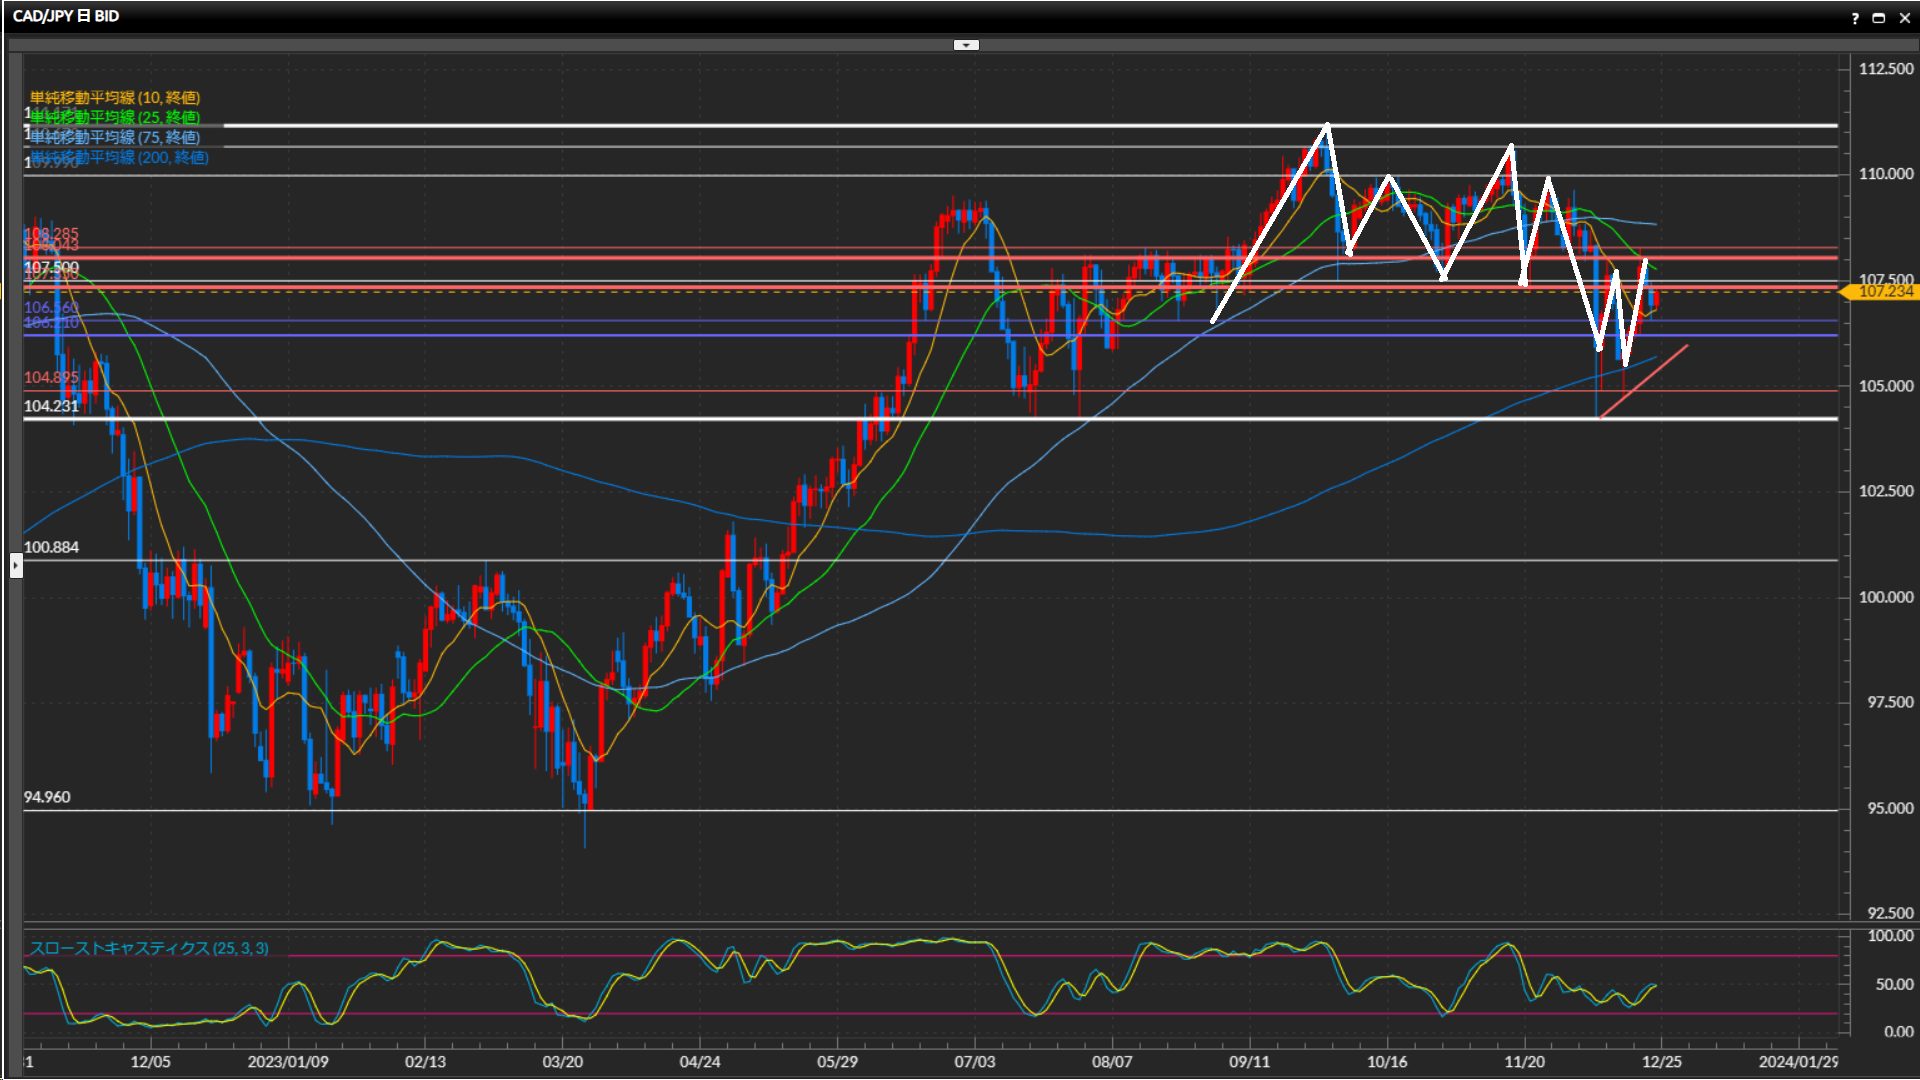This screenshot has height=1080, width=1920.
Task: Select the 10-period moving average label
Action: click(114, 97)
